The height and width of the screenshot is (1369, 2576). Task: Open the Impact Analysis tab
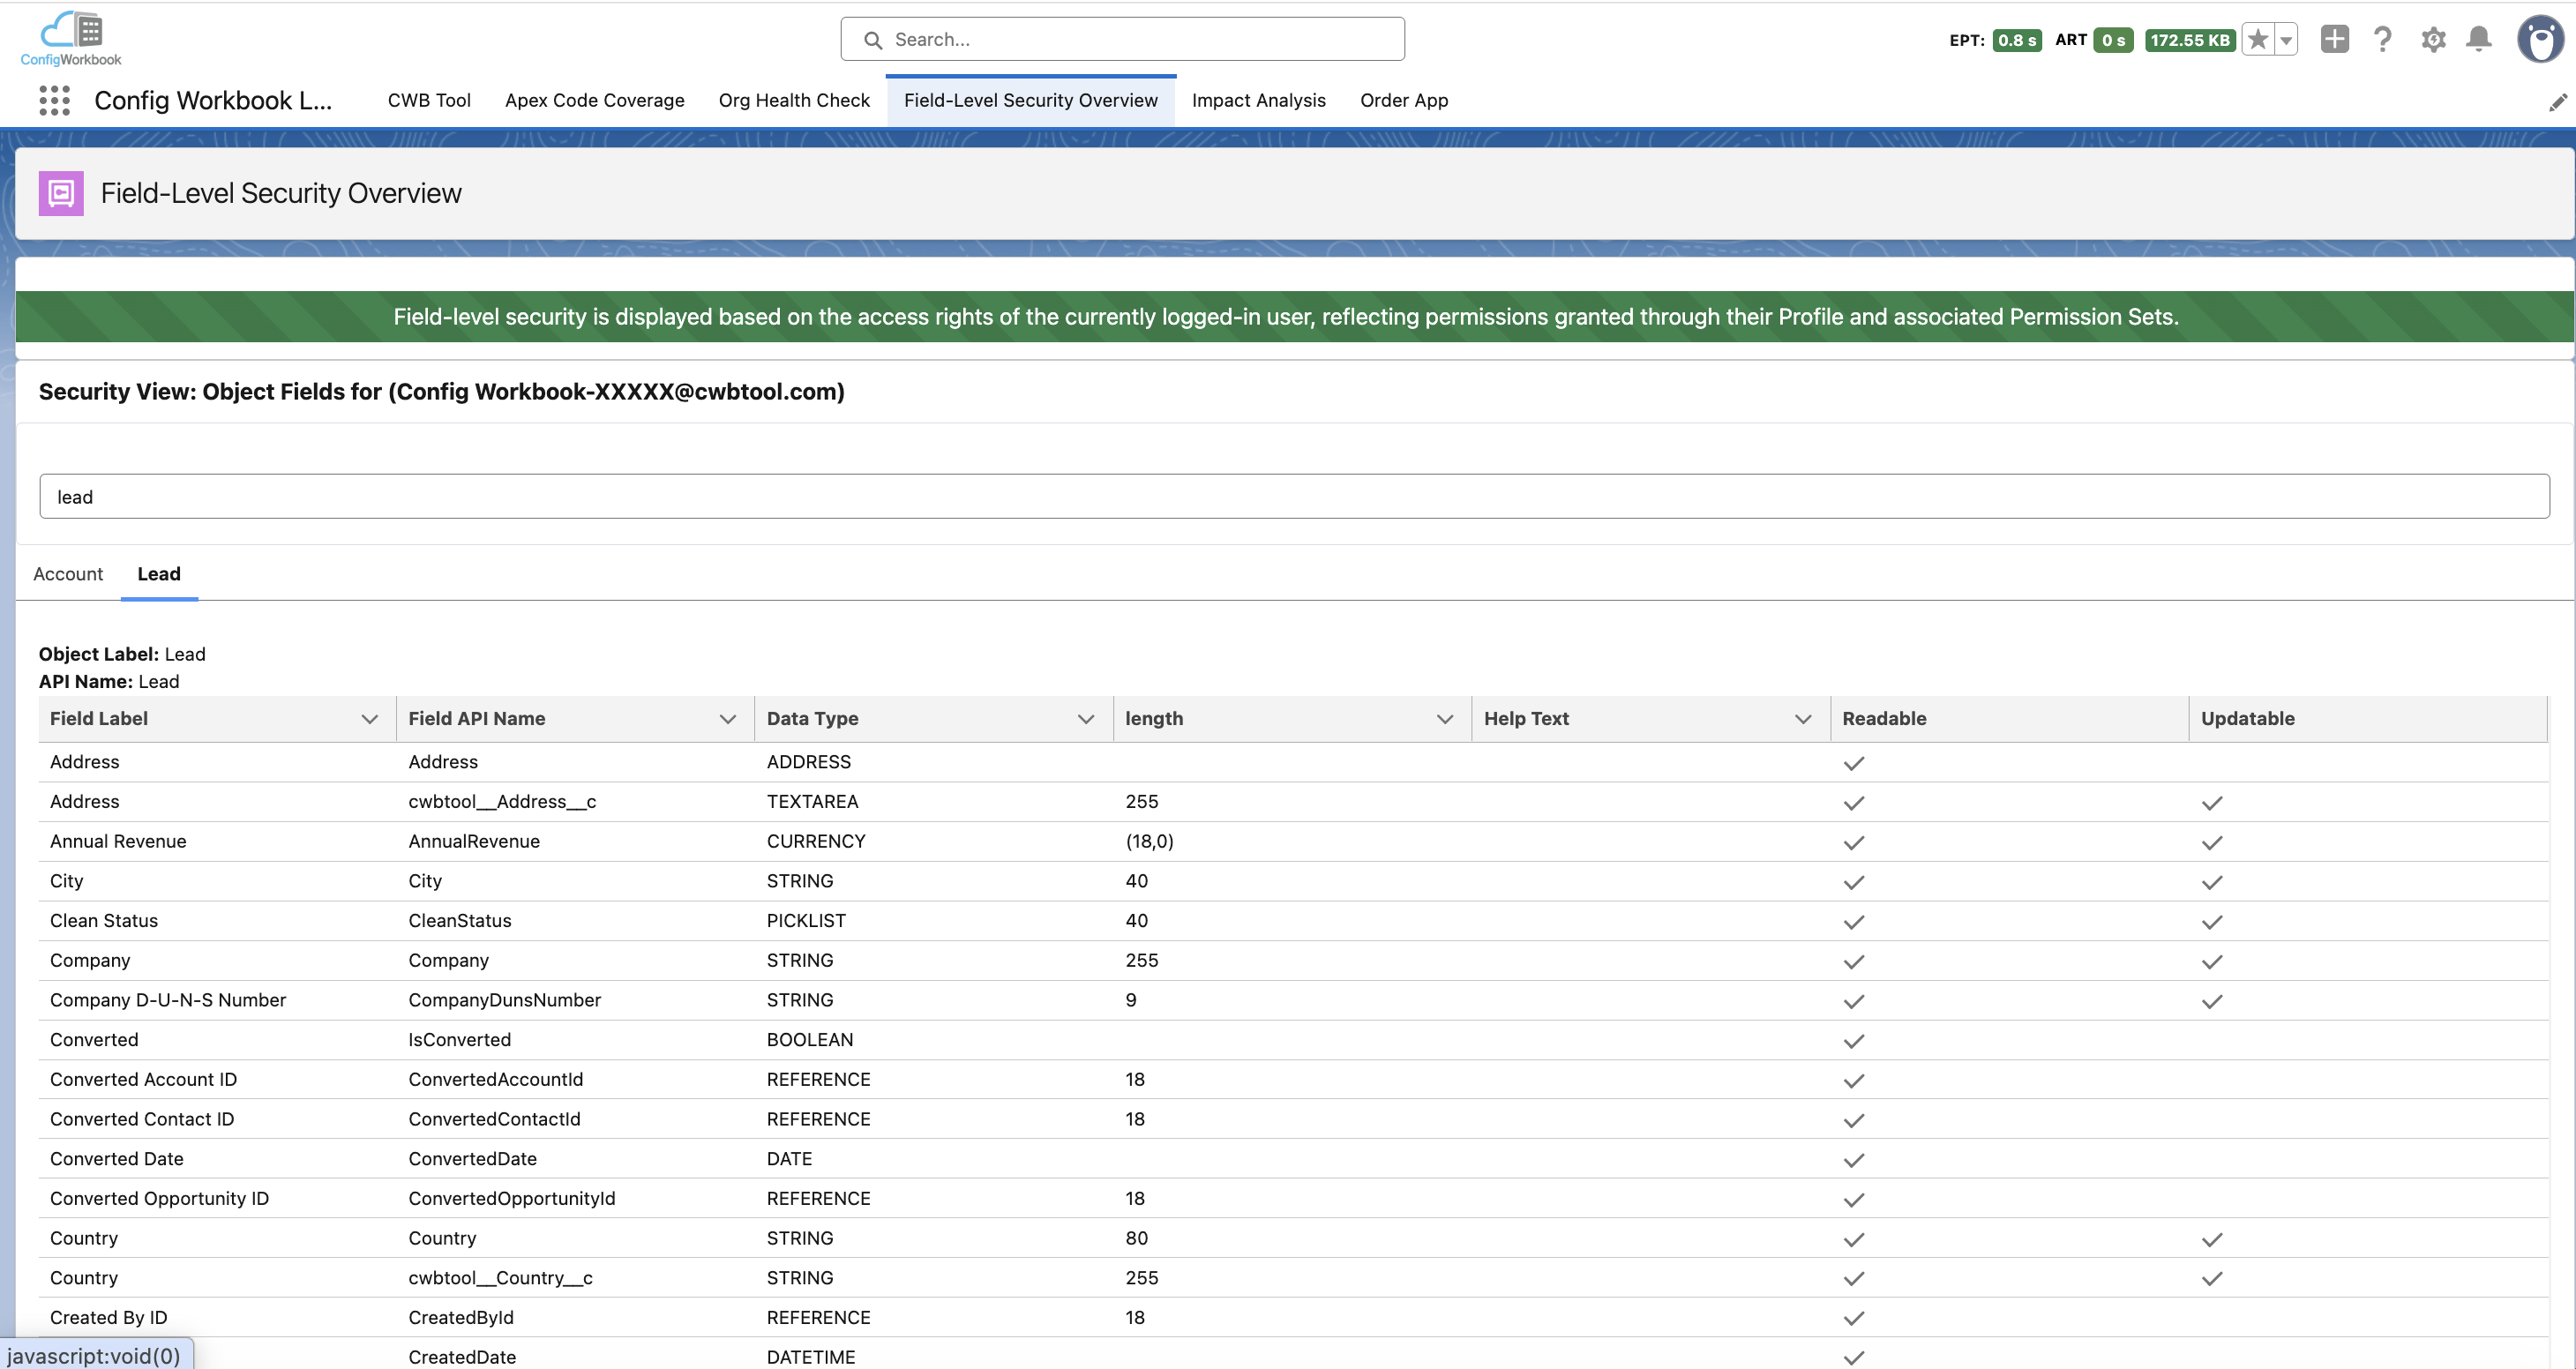(x=1258, y=100)
